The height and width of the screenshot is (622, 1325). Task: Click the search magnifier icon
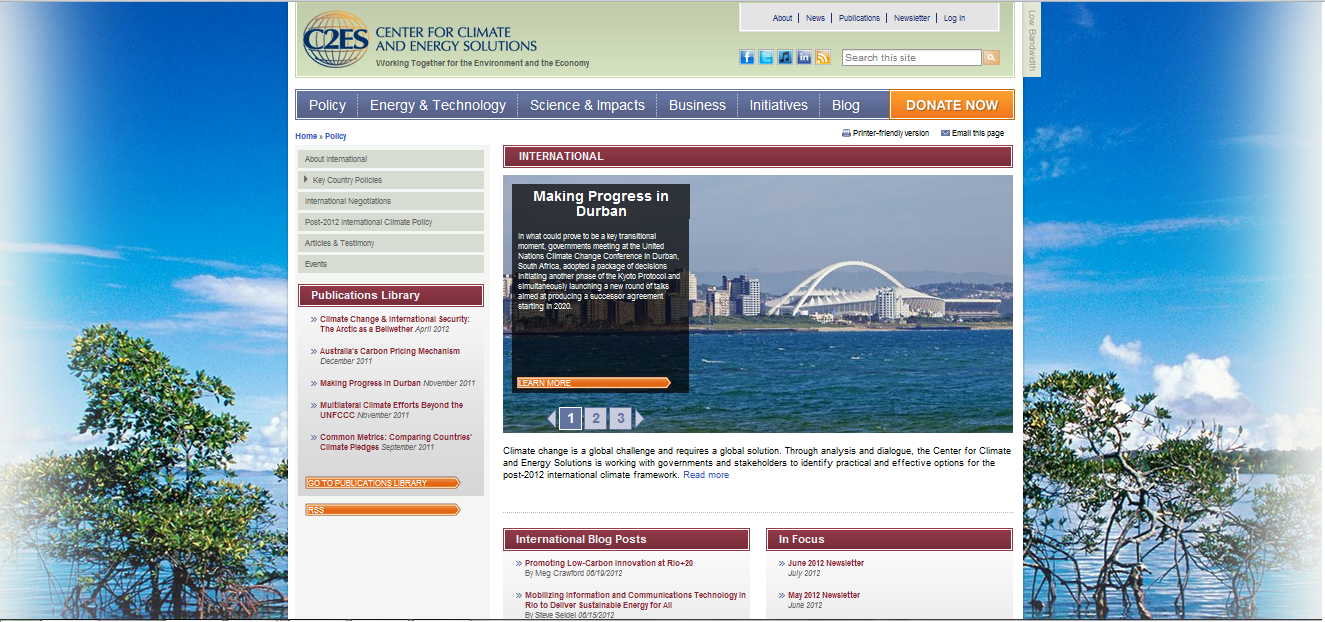point(991,57)
